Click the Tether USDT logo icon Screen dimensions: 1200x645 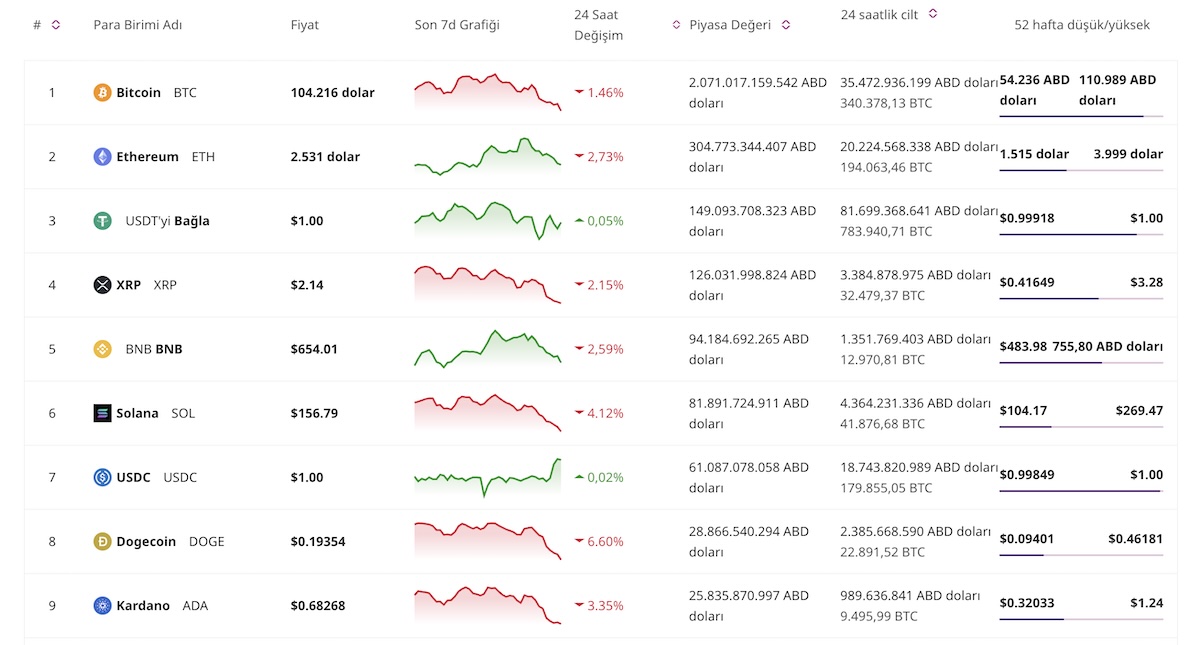click(102, 221)
